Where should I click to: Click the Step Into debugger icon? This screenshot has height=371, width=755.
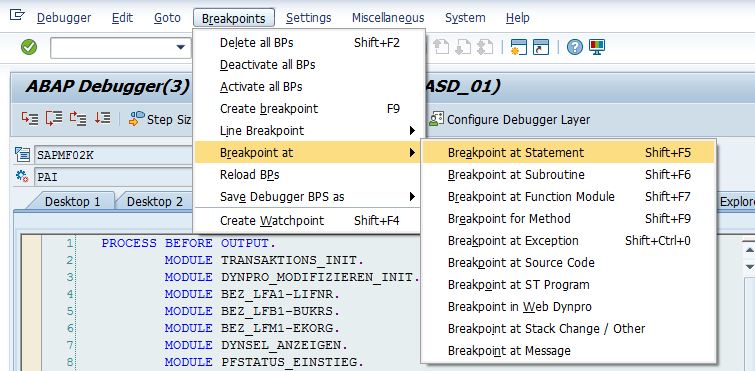29,118
